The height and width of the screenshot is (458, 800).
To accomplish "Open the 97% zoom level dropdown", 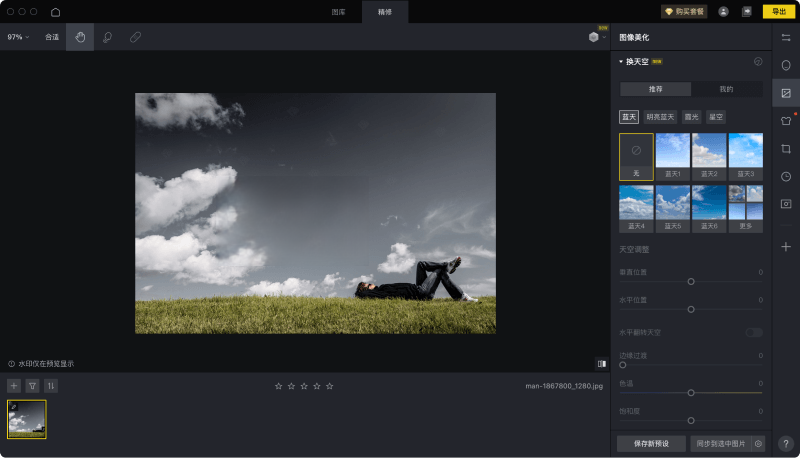I will [18, 37].
